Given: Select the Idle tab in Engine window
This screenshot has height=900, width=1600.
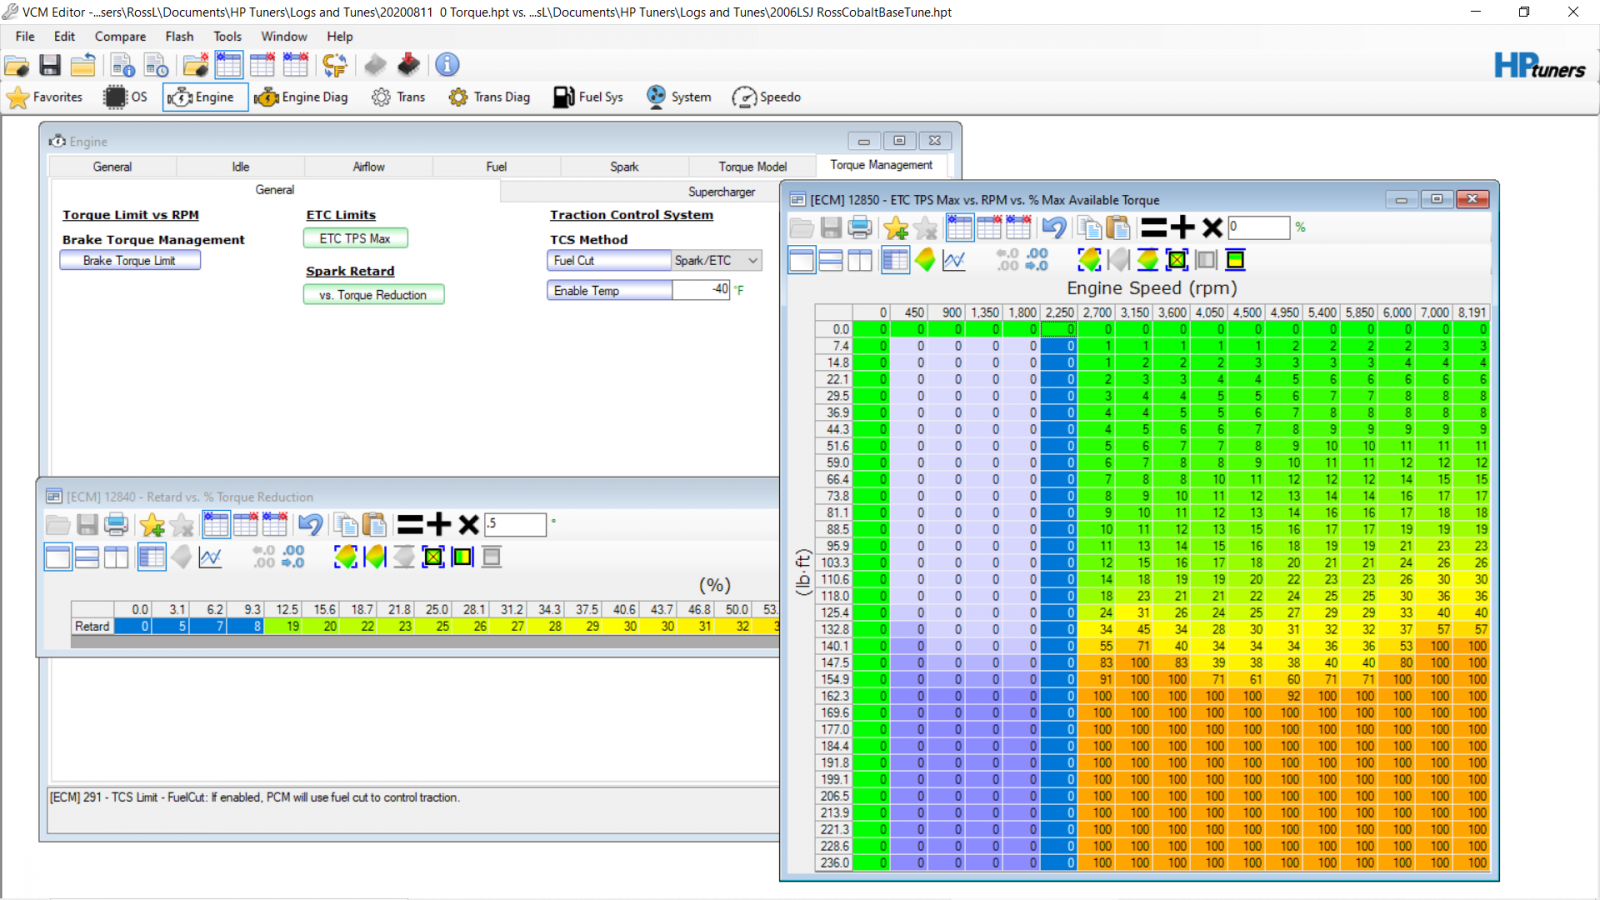Looking at the screenshot, I should [x=241, y=167].
